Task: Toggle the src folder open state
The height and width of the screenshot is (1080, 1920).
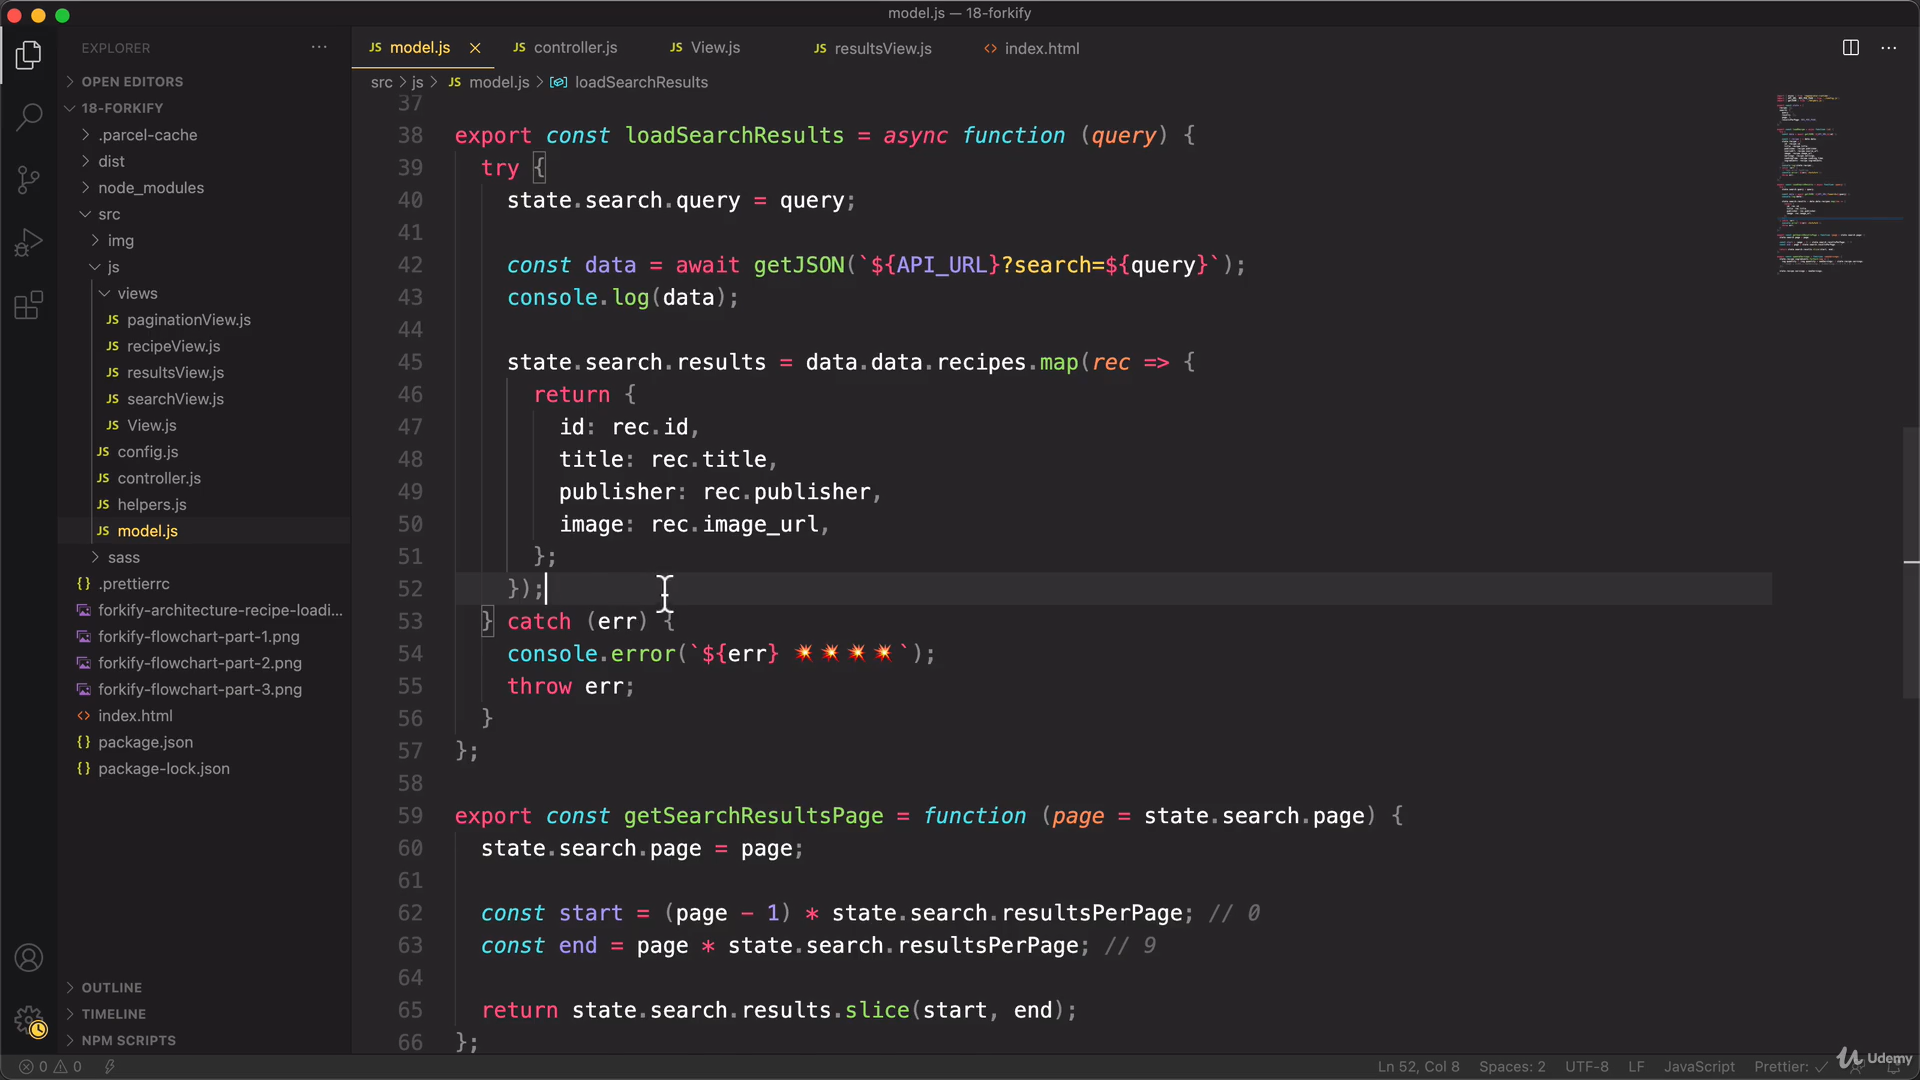Action: 110,214
